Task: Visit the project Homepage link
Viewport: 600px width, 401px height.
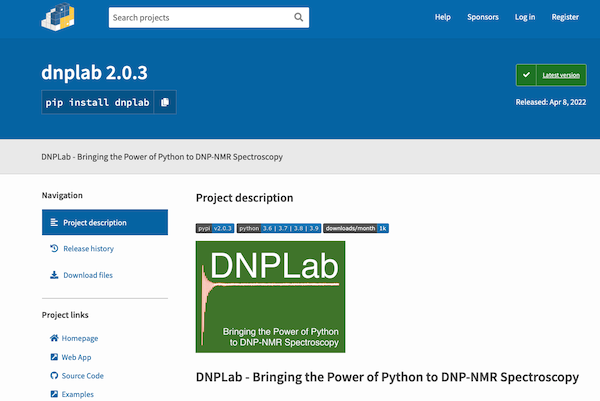Action: click(80, 338)
